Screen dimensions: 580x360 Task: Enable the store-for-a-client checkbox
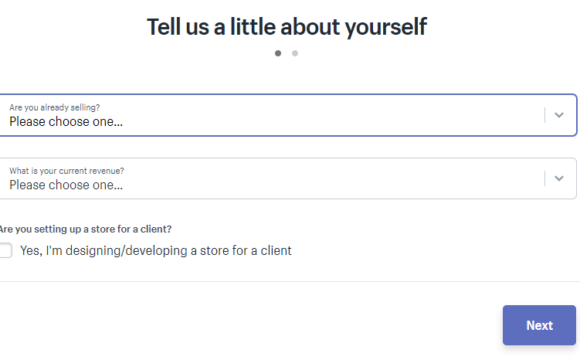coord(5,250)
